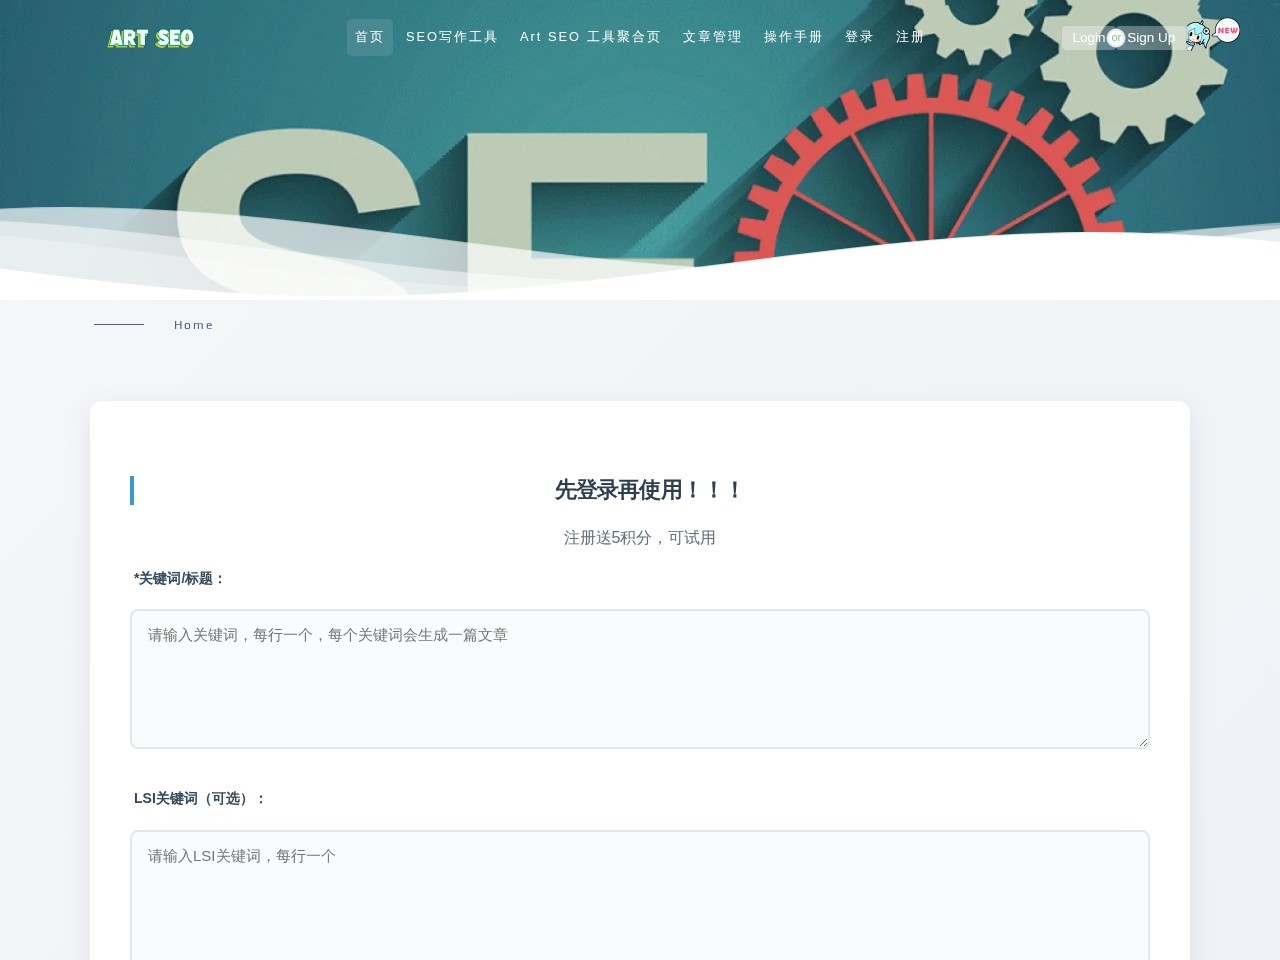
Task: Go to Art SEO 工具聚合页
Action: click(590, 36)
